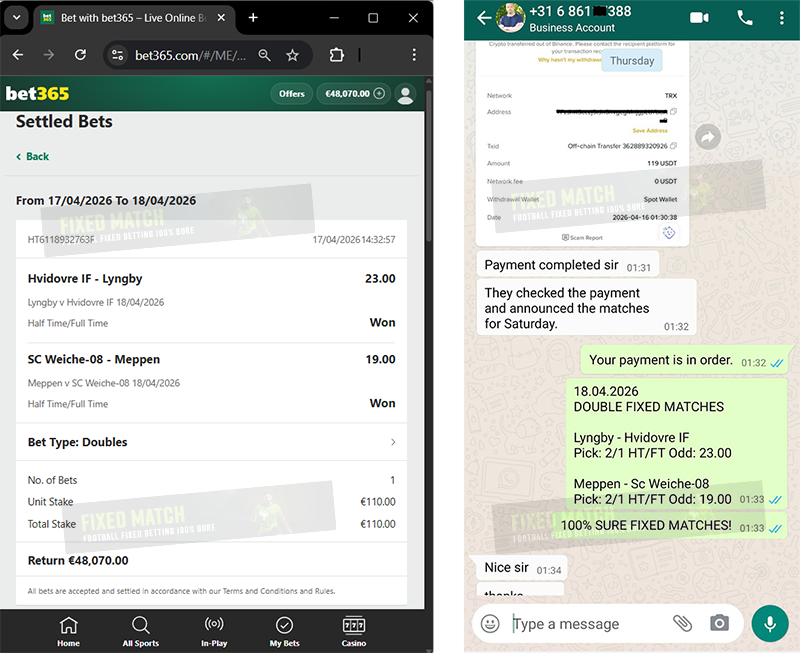Start a video call in WhatsApp

[699, 18]
